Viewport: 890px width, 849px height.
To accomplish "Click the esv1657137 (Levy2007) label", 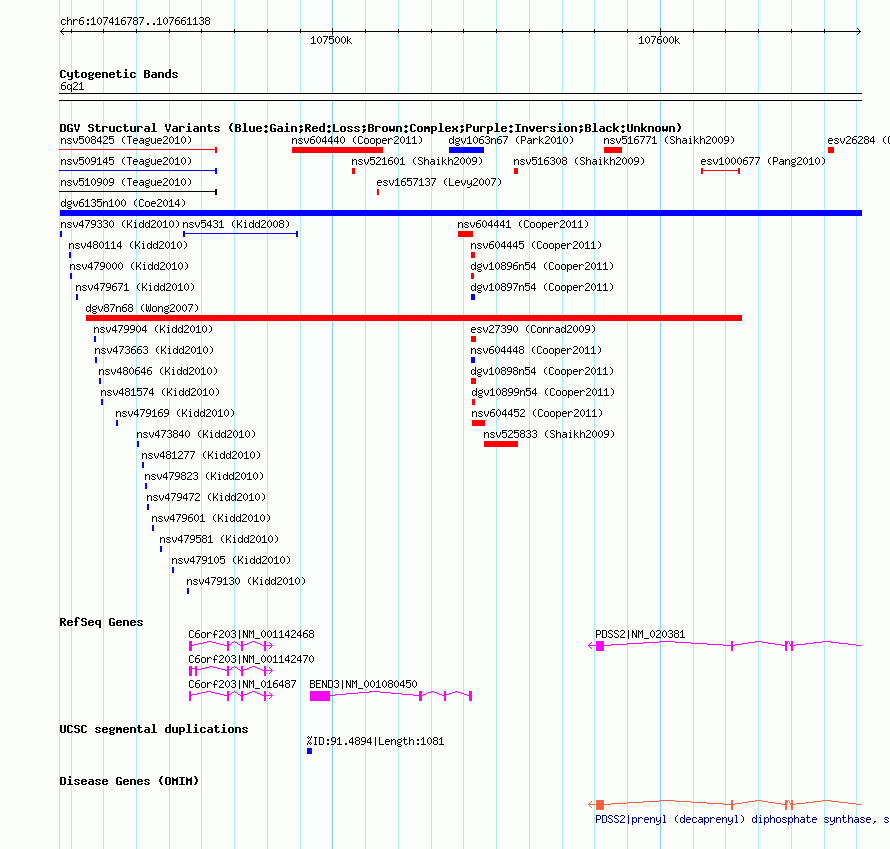I will click(x=439, y=182).
